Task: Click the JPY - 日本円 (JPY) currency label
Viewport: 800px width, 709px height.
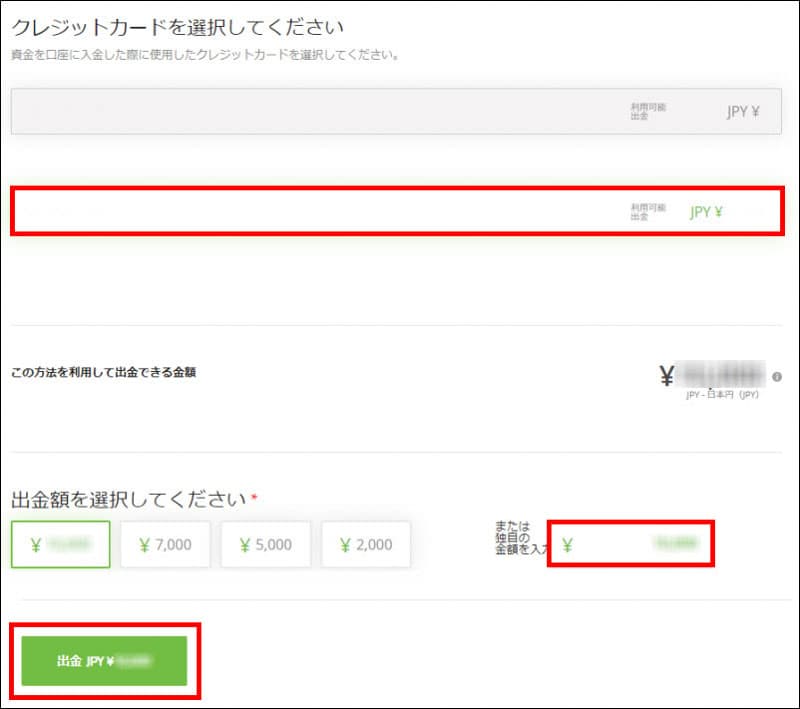Action: [724, 395]
